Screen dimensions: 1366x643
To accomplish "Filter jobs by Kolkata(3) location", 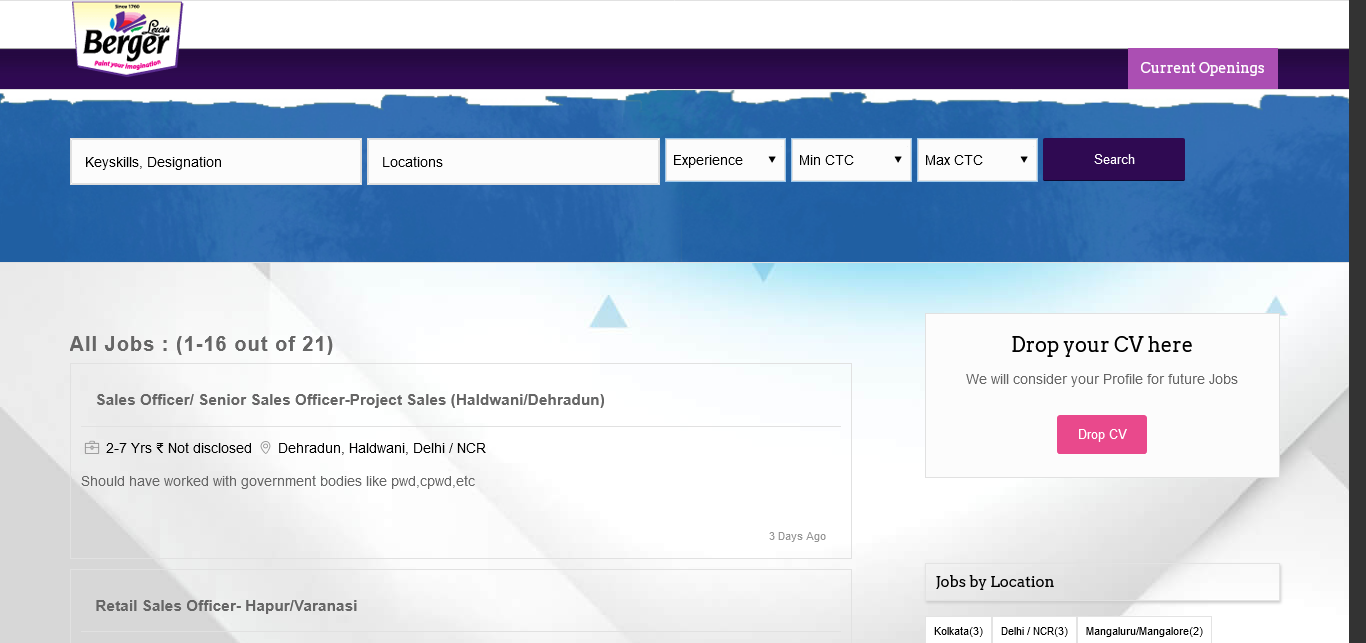I will [x=958, y=631].
